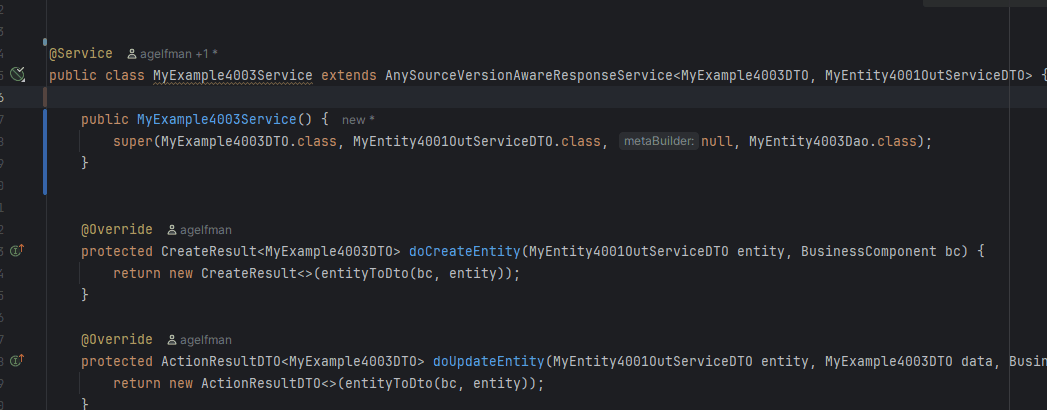The image size is (1047, 410).
Task: Click entityToDto call in 'new ActionResultDTO' line
Action: pyautogui.click(x=389, y=383)
